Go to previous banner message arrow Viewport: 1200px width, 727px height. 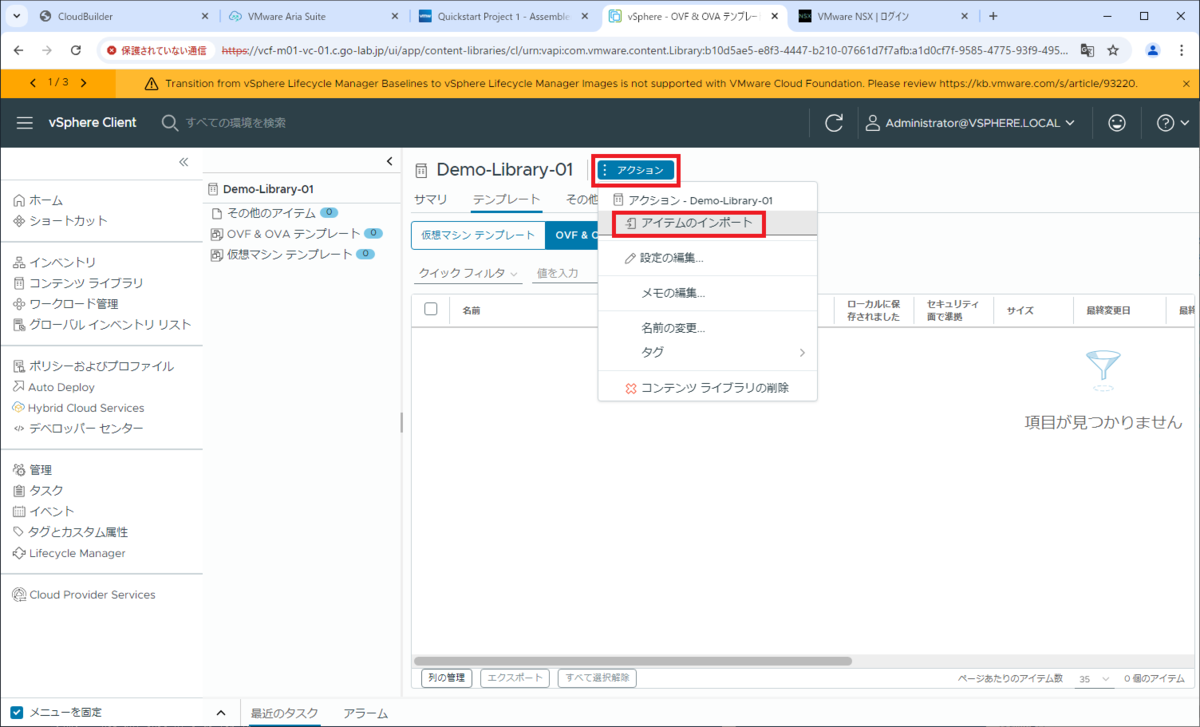pos(33,83)
